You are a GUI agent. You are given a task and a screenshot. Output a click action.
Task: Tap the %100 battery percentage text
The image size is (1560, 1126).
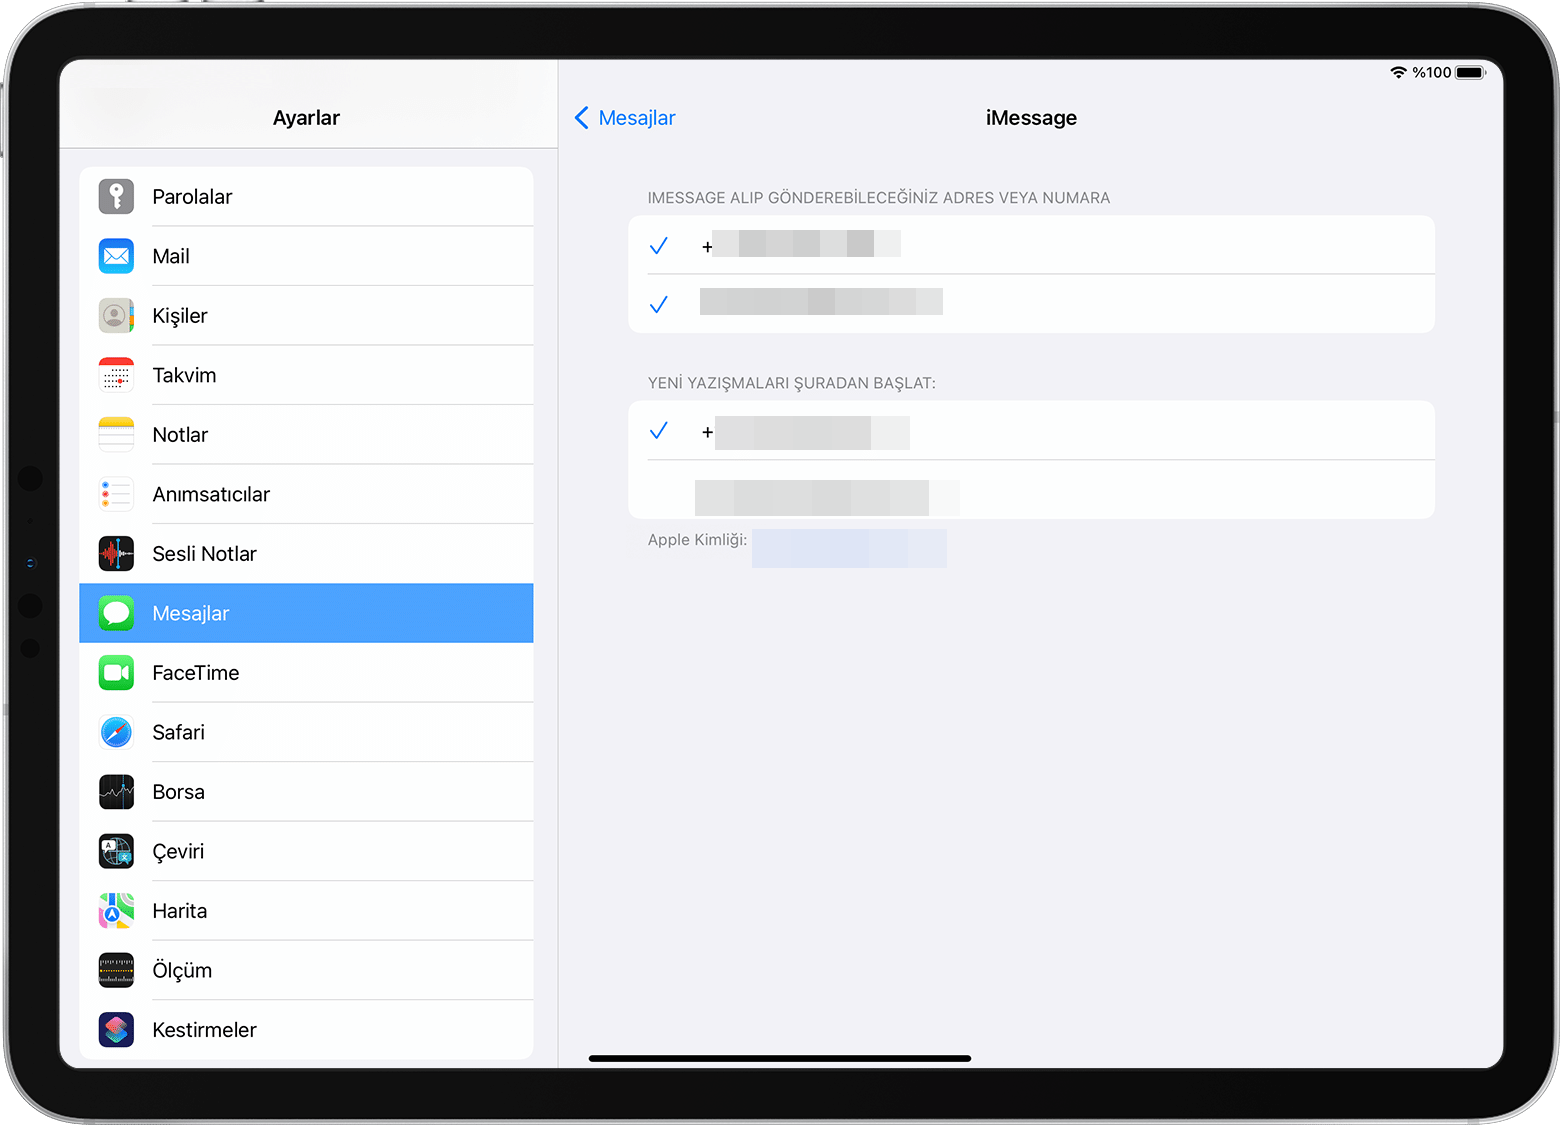point(1432,72)
